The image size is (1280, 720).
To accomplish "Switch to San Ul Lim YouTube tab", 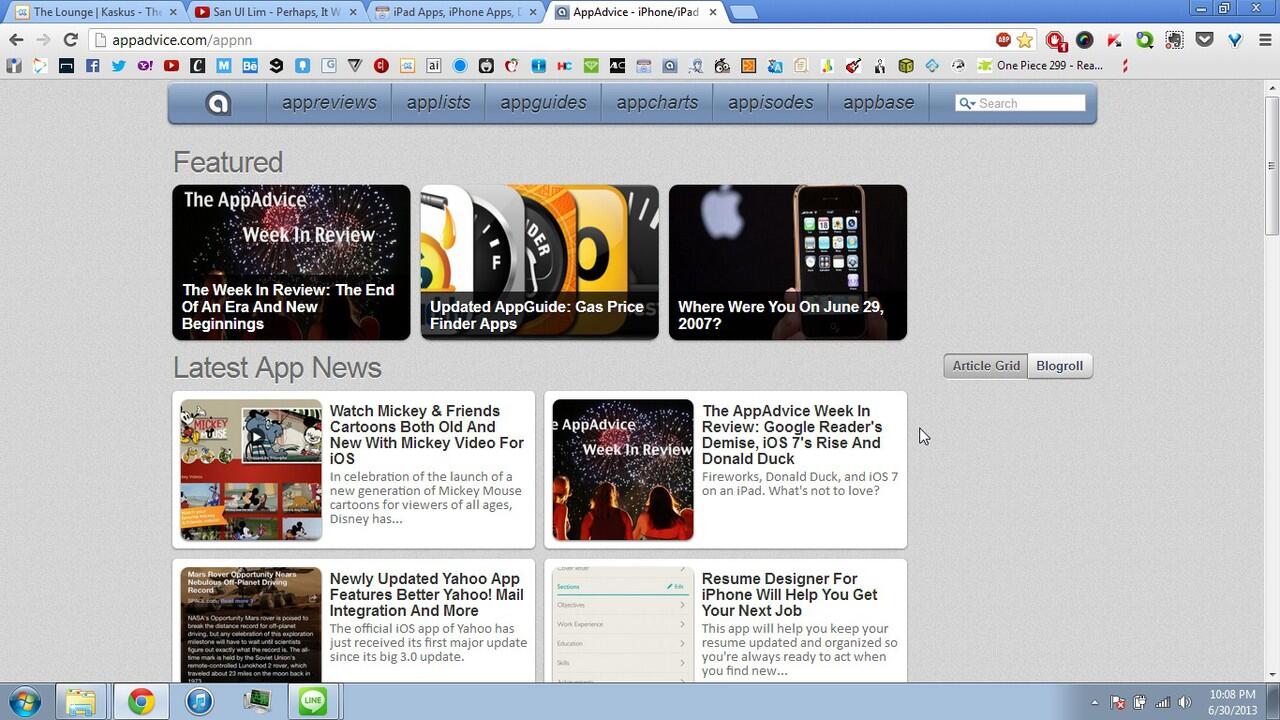I will pos(276,12).
